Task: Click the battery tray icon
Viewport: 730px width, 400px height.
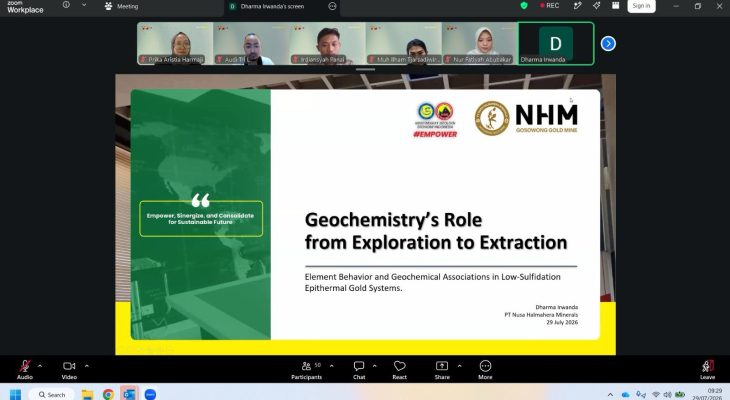Action: (x=680, y=395)
